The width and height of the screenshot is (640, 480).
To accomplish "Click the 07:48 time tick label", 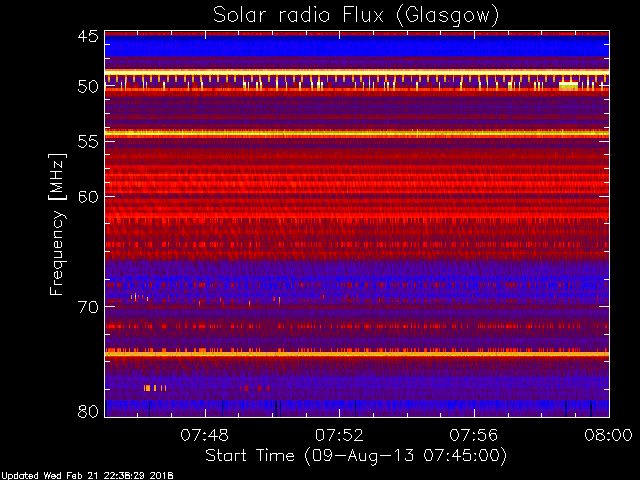I will pyautogui.click(x=204, y=435).
